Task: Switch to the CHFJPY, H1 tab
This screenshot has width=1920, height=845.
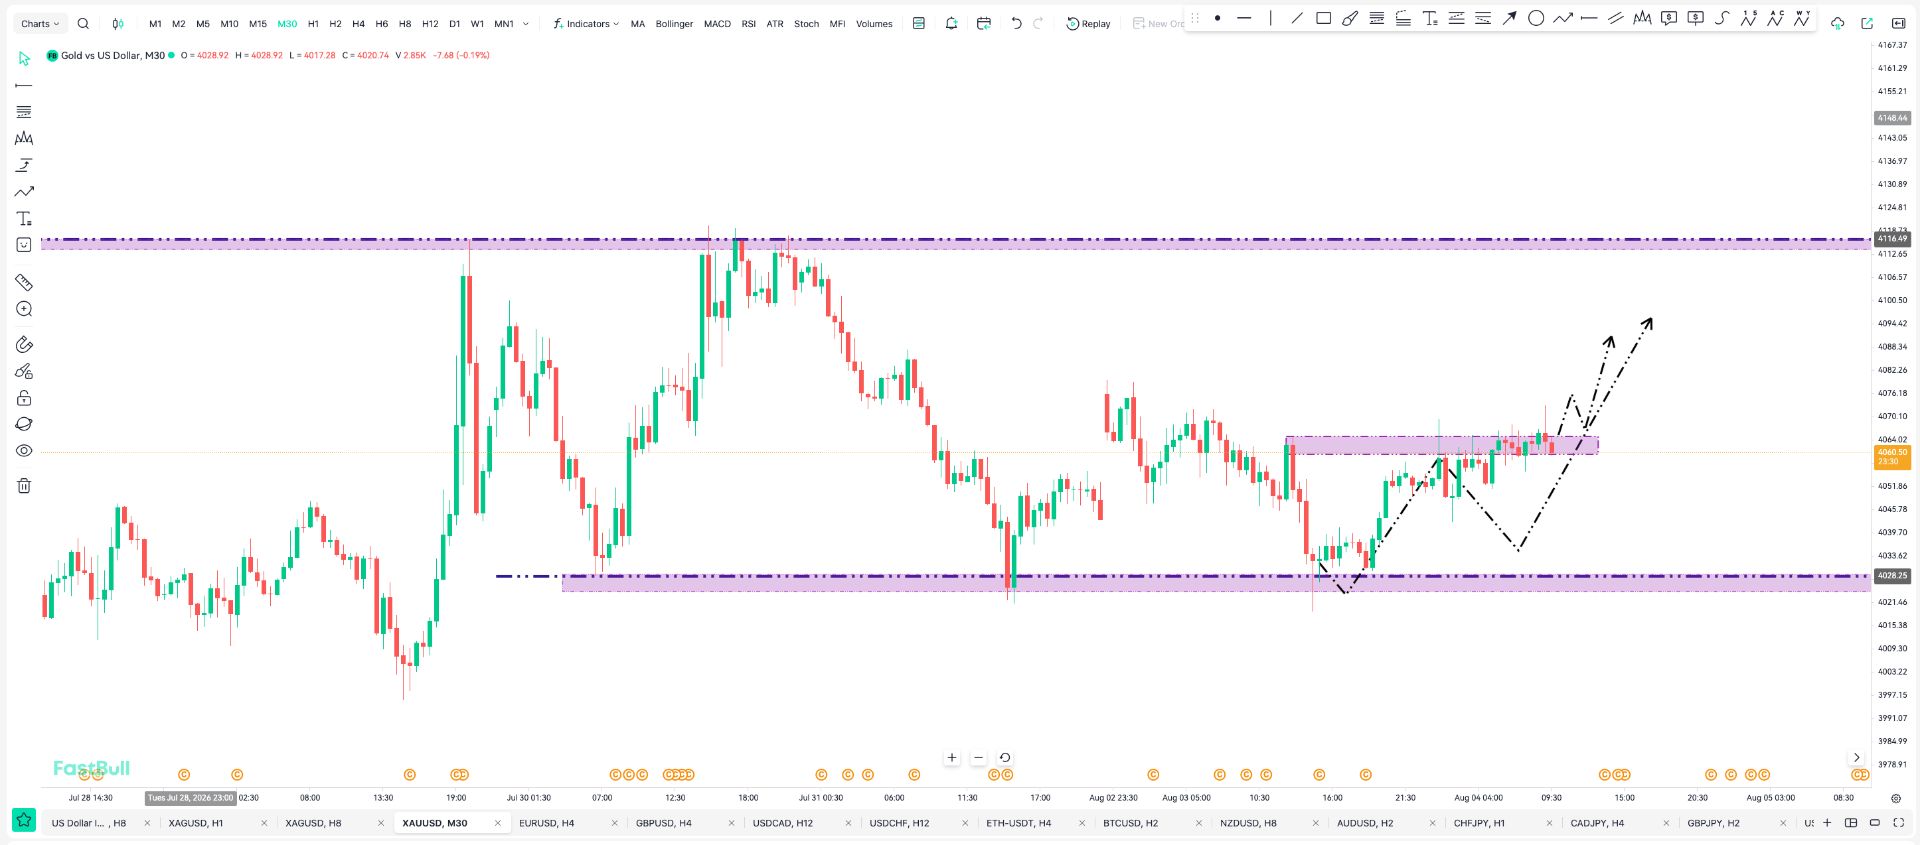Action: tap(1479, 823)
